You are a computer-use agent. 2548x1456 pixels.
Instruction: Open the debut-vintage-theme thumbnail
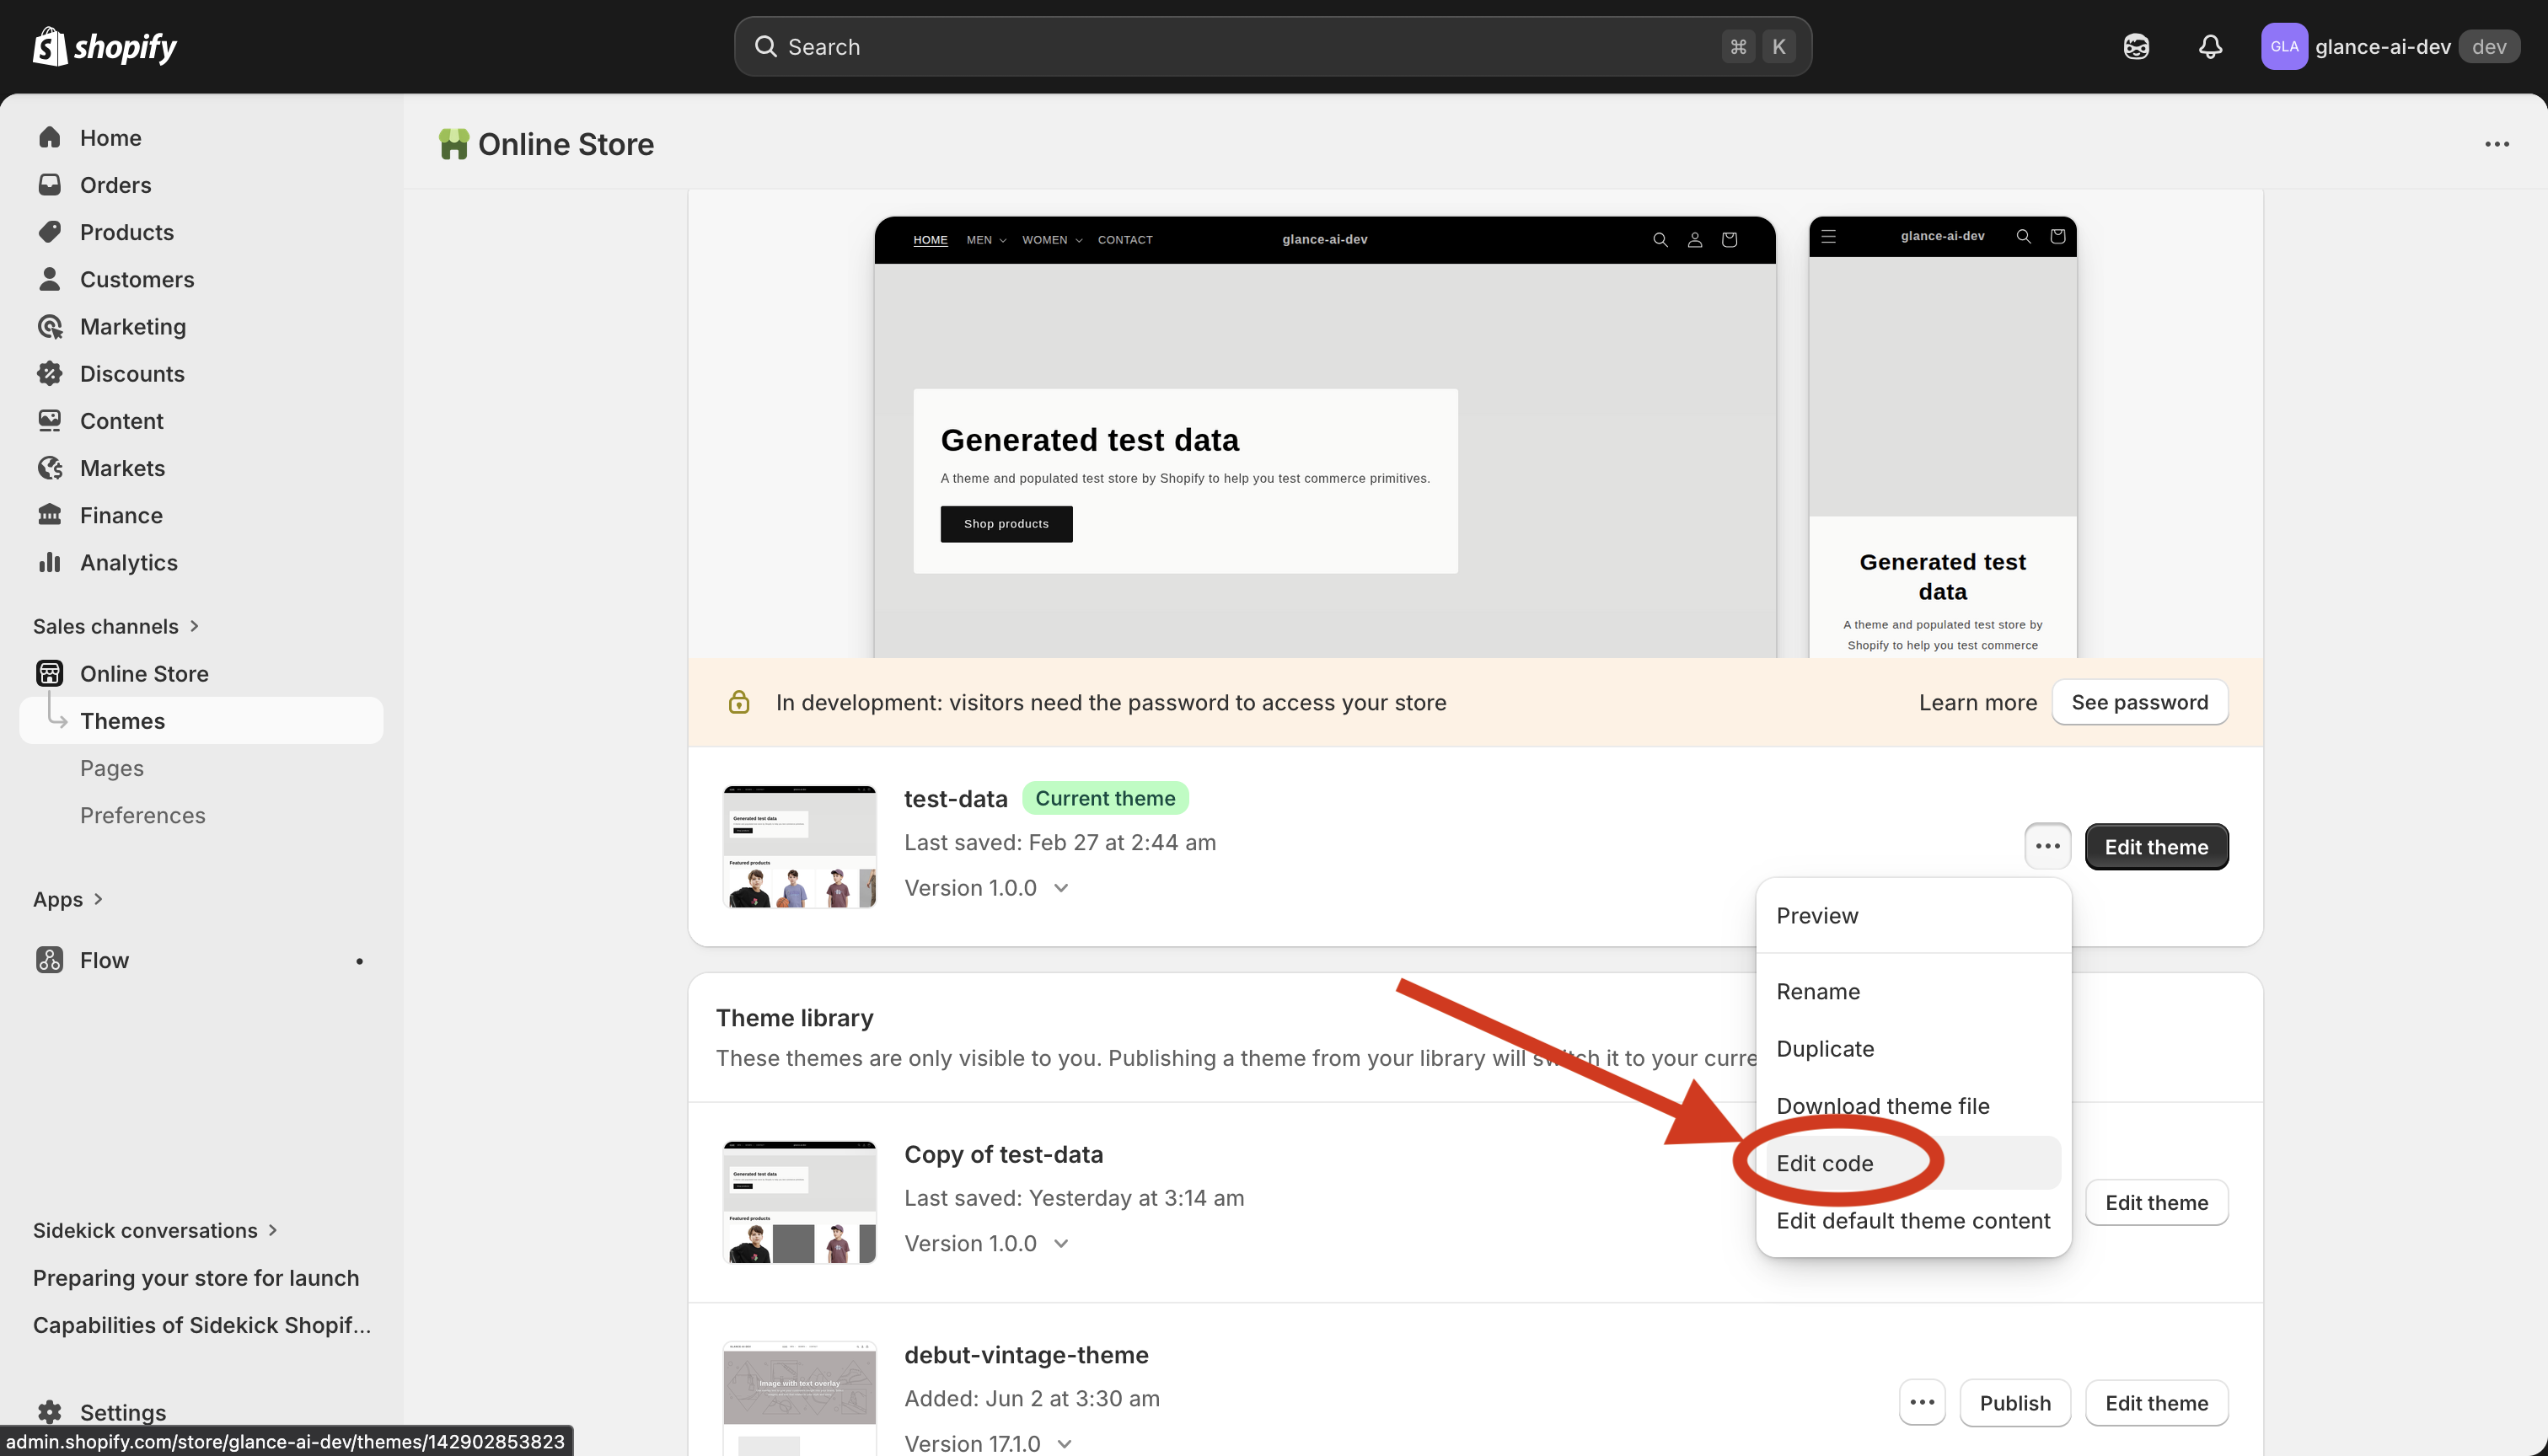tap(799, 1398)
